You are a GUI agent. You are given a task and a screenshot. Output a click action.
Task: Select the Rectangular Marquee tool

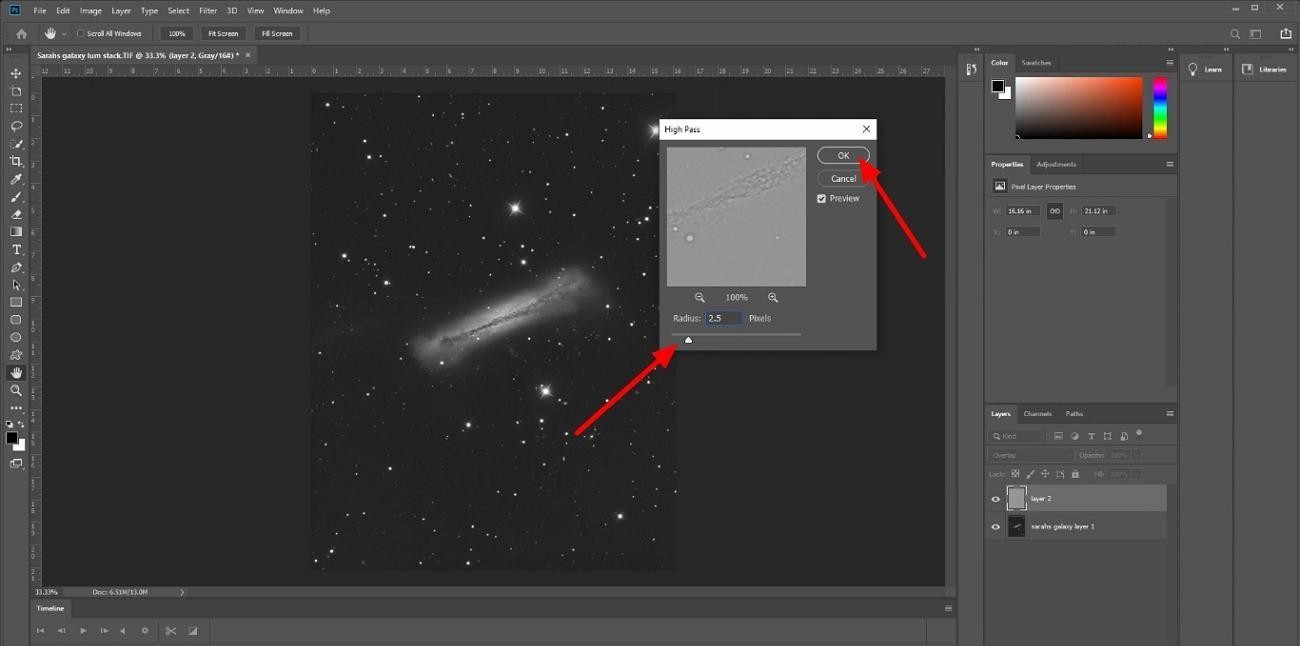tap(16, 108)
